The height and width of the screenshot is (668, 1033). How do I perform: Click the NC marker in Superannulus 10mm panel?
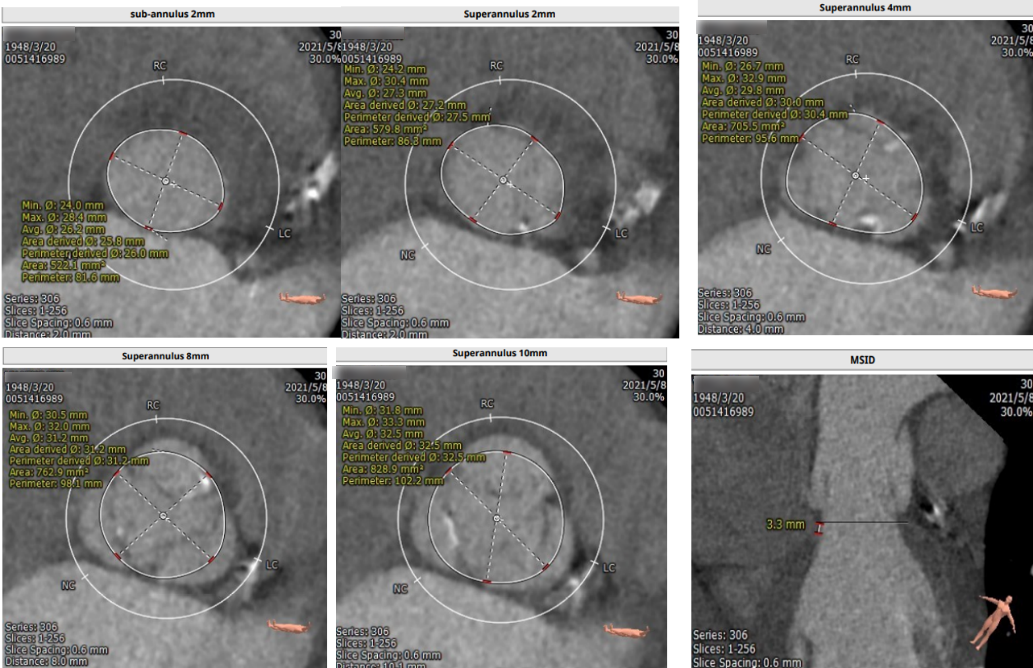pyautogui.click(x=401, y=589)
